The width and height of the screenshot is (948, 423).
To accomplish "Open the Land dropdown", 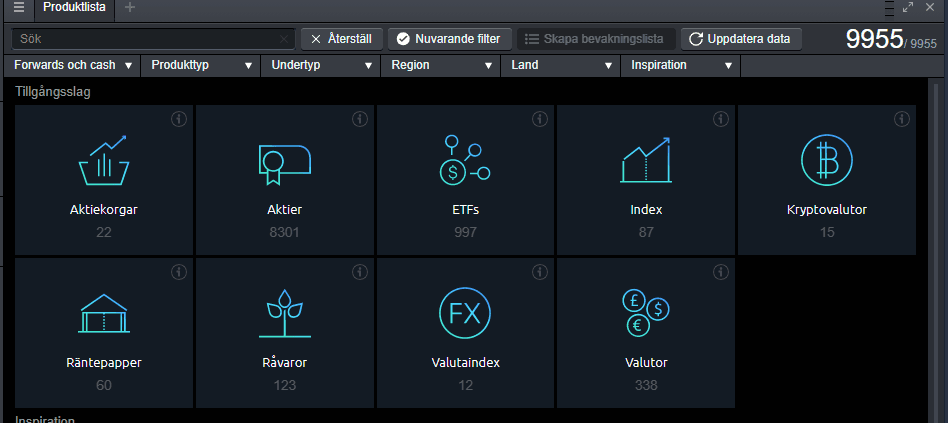I will pos(560,65).
